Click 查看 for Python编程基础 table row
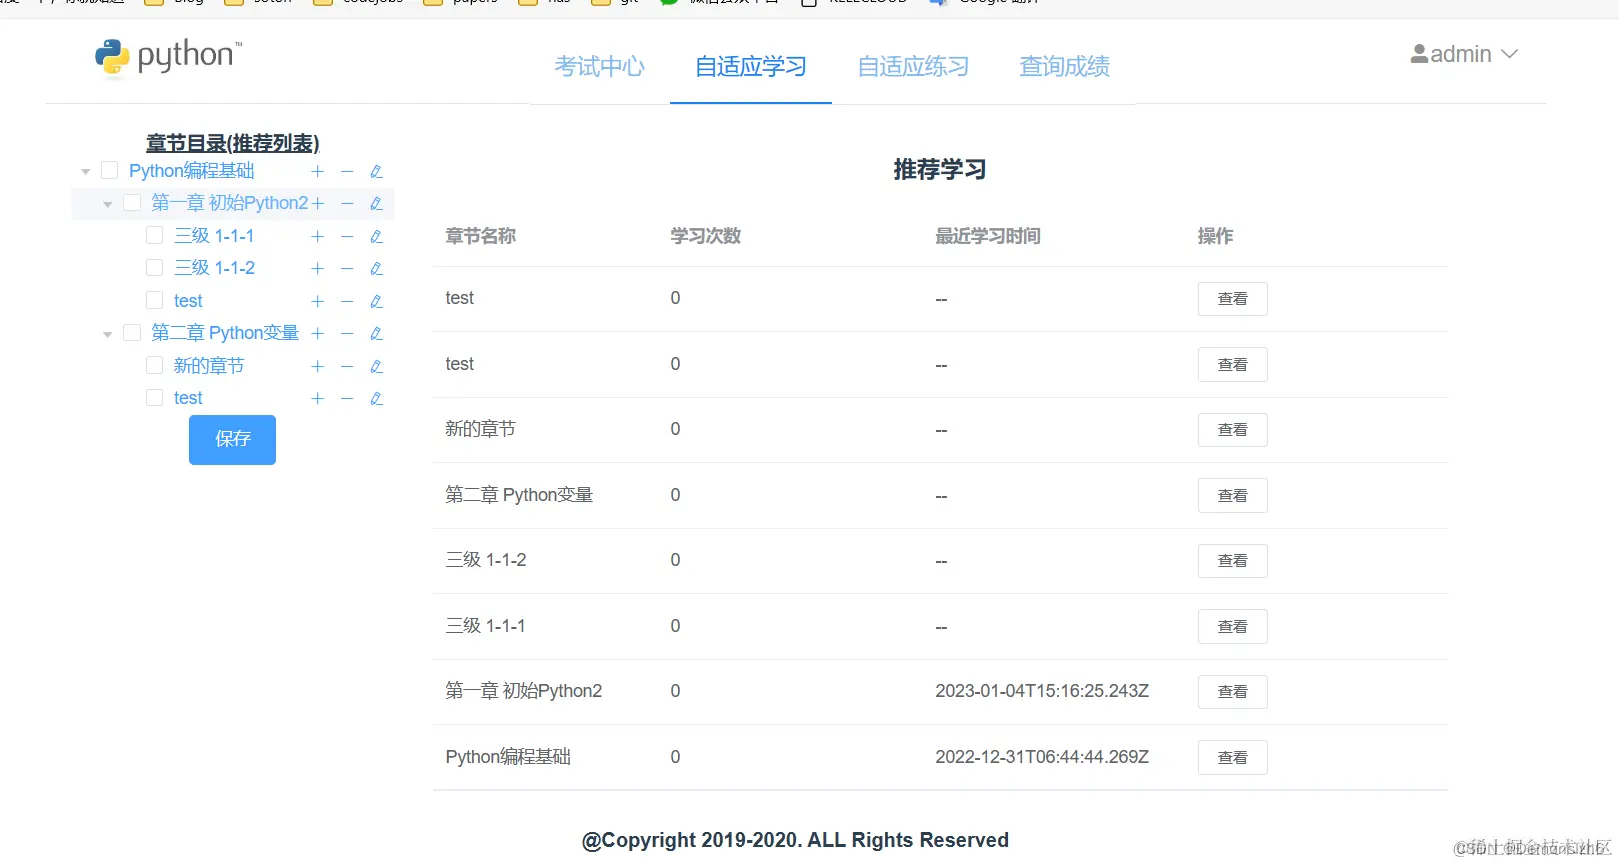Screen dimensions: 1619x864 pyautogui.click(x=1233, y=758)
